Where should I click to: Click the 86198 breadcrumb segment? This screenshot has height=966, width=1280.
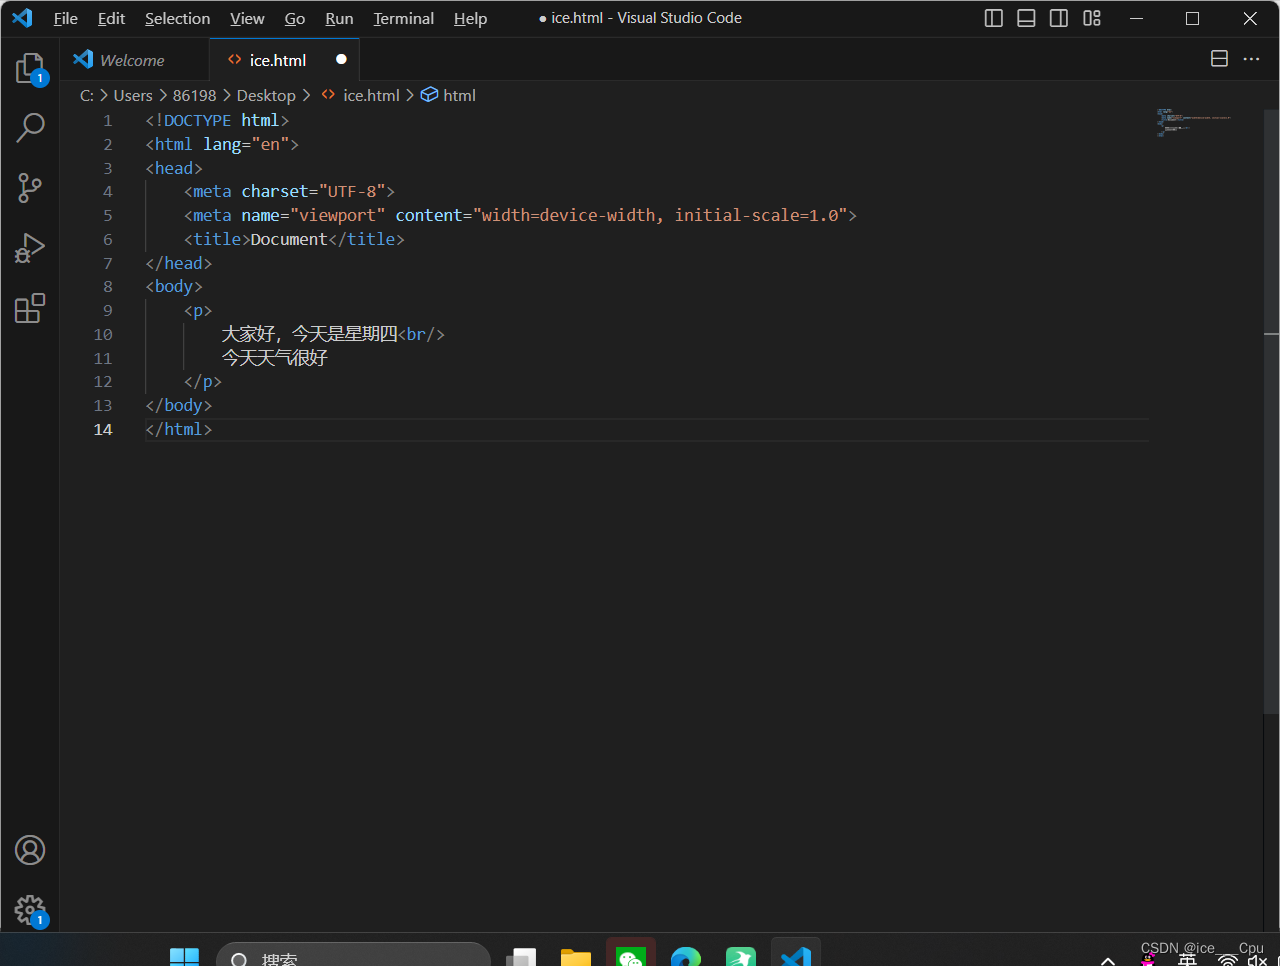(x=194, y=95)
